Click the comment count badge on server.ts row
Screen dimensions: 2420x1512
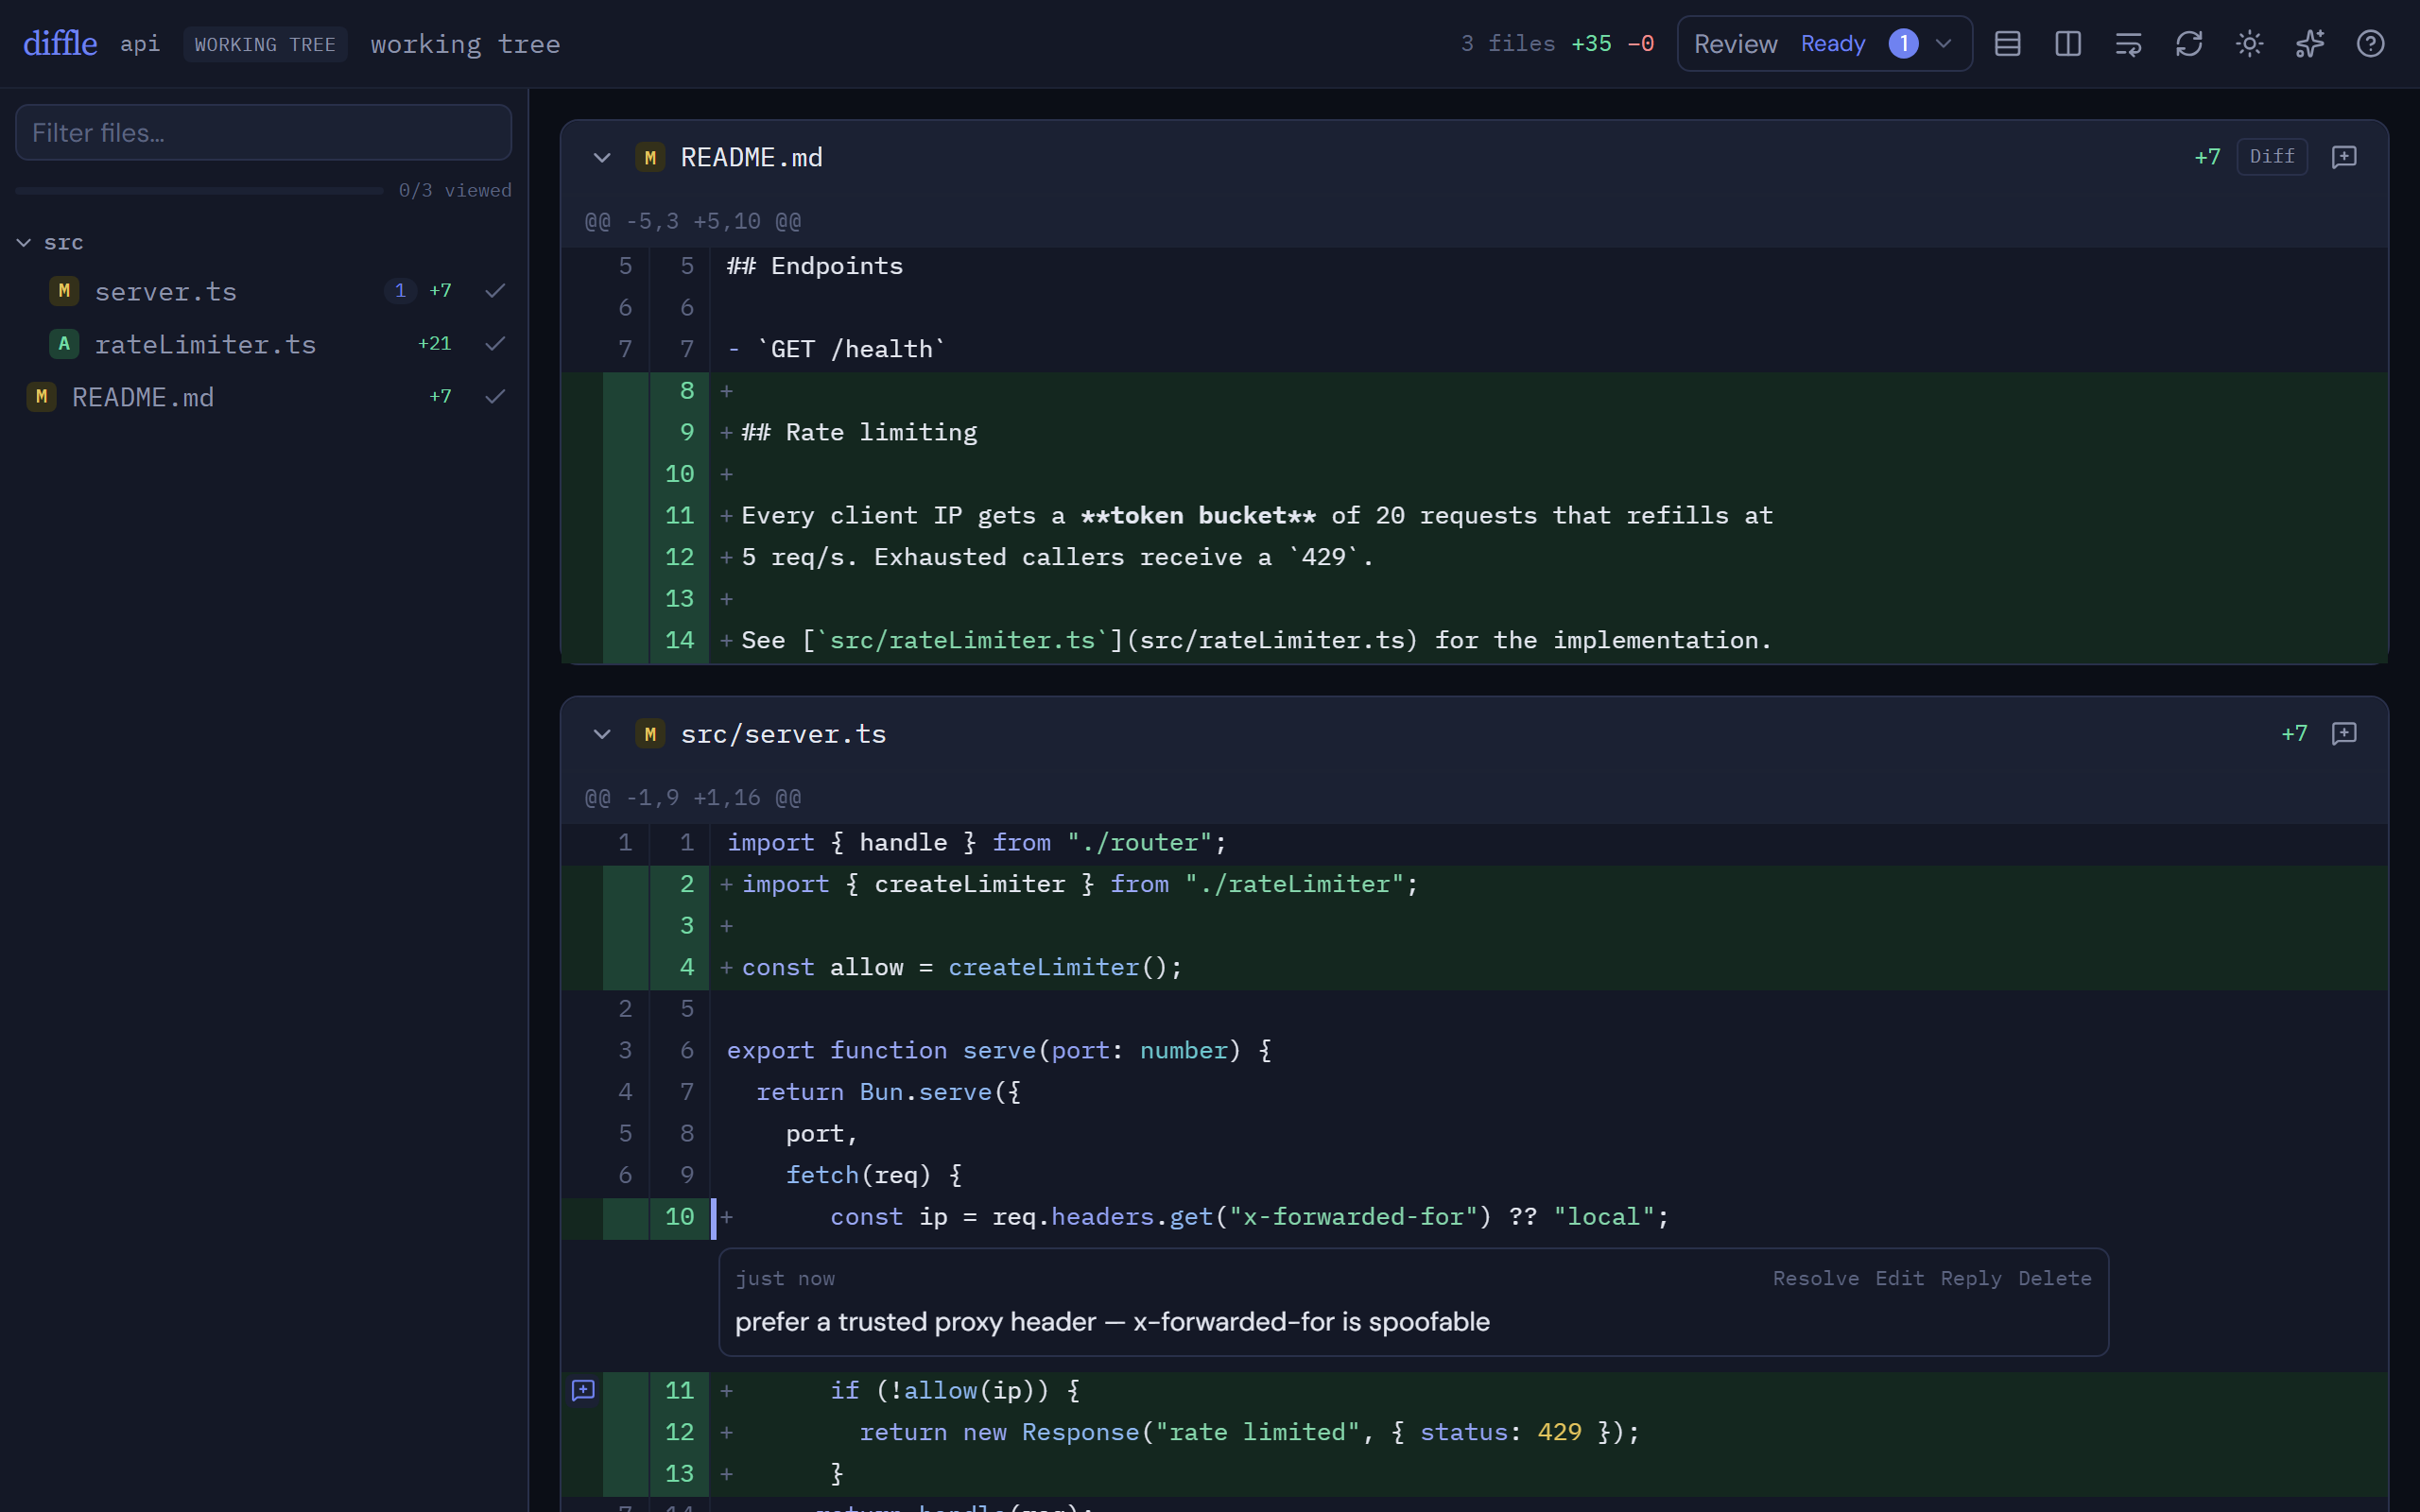400,291
